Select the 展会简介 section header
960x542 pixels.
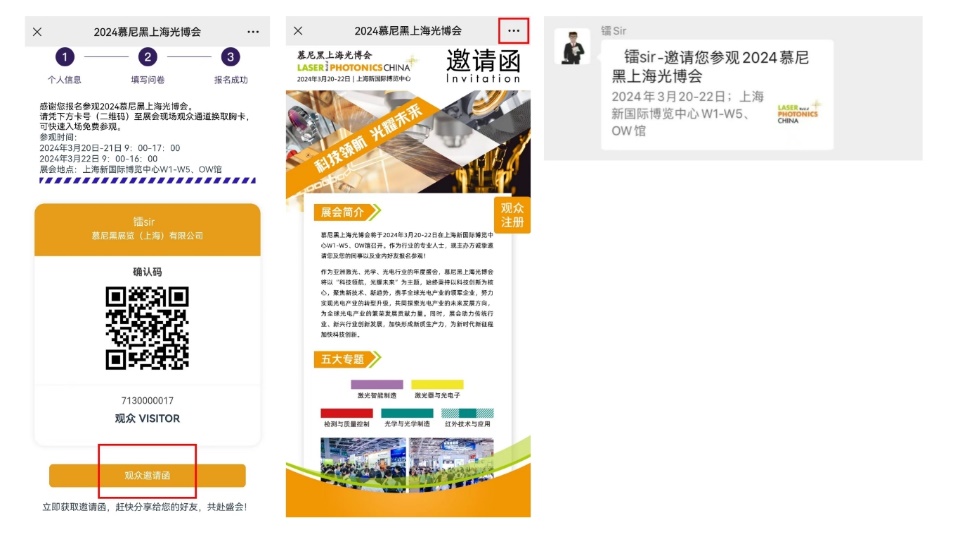coord(345,212)
